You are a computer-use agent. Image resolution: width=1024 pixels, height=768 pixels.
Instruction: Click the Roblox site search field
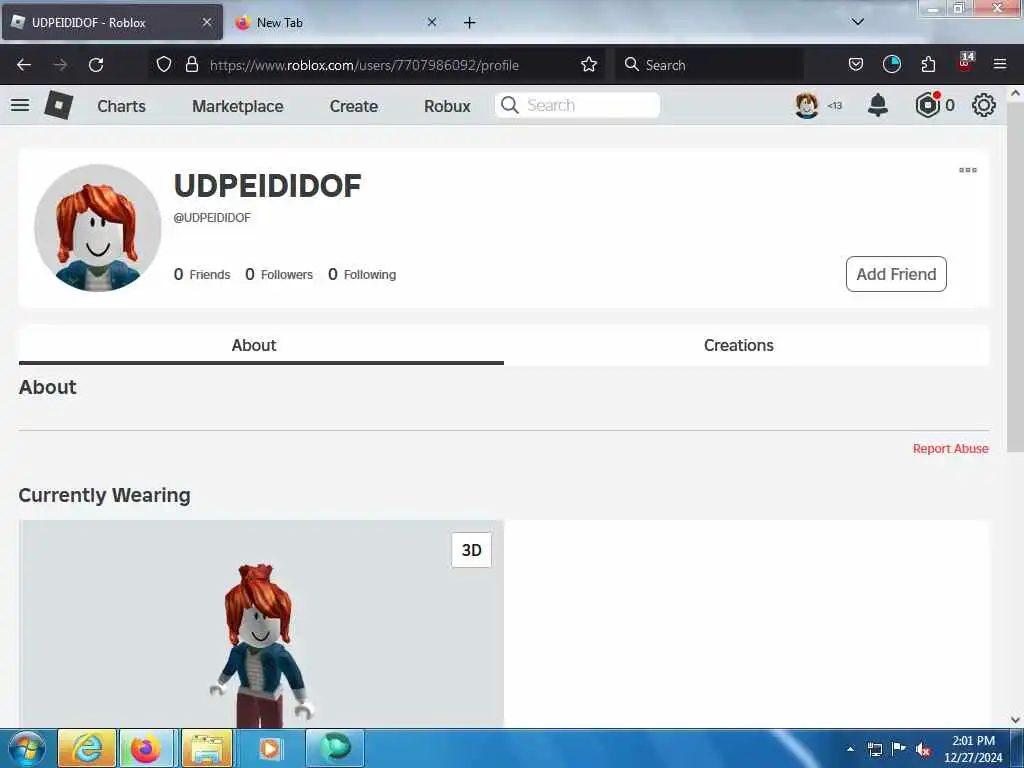click(577, 105)
